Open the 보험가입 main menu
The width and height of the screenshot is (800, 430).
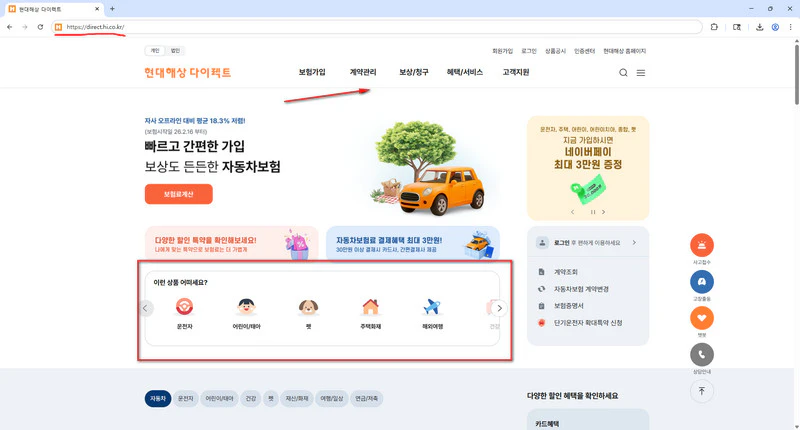(x=312, y=72)
